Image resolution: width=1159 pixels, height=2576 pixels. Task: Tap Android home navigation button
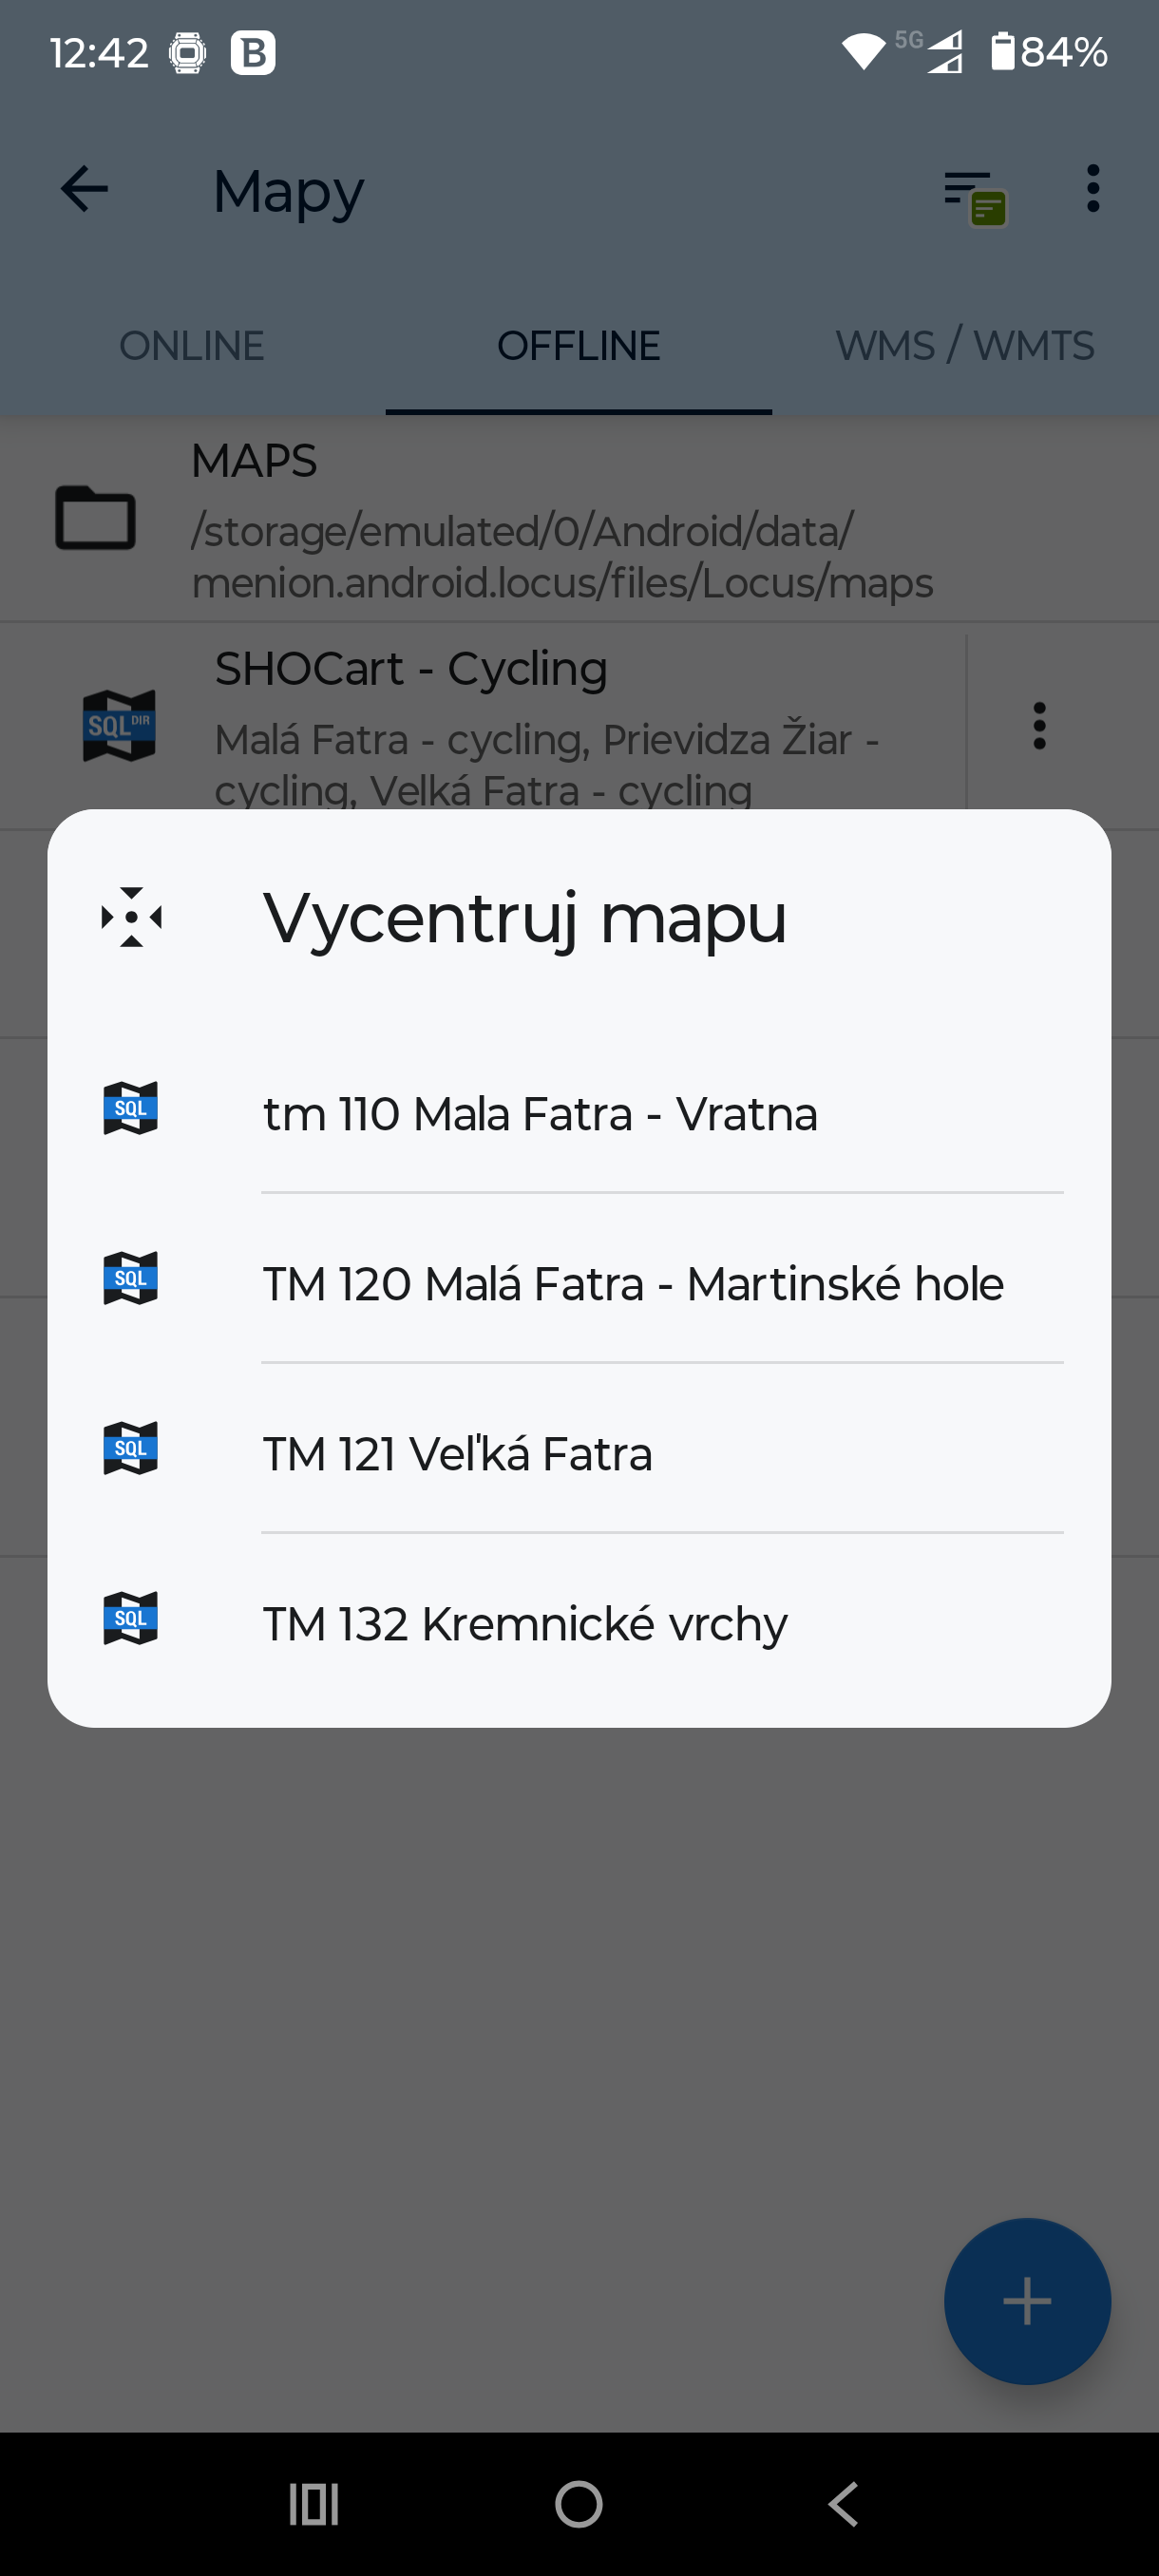pos(579,2504)
